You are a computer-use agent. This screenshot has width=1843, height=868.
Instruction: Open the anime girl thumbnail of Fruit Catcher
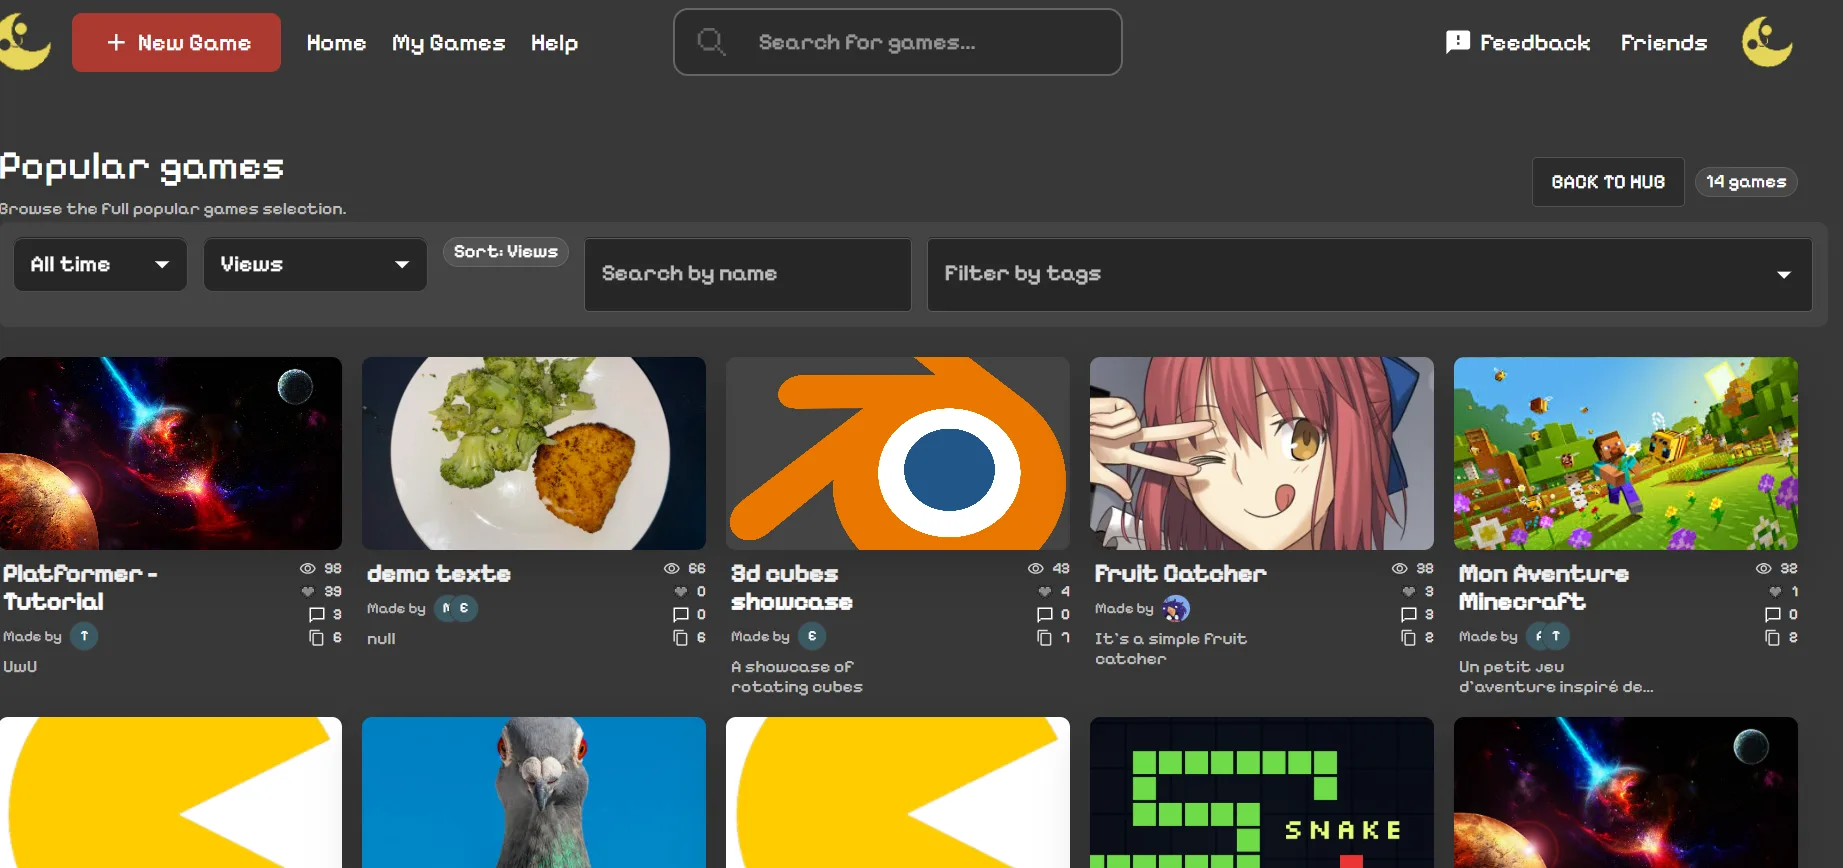click(x=1262, y=453)
